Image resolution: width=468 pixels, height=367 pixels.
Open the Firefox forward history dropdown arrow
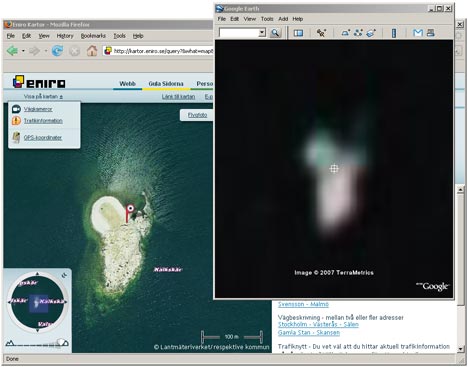45,51
